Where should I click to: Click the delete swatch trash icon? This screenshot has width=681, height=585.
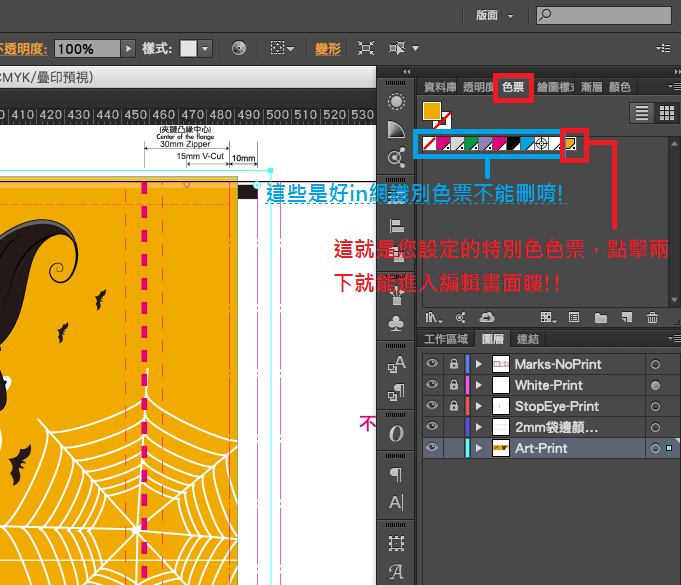[x=652, y=318]
